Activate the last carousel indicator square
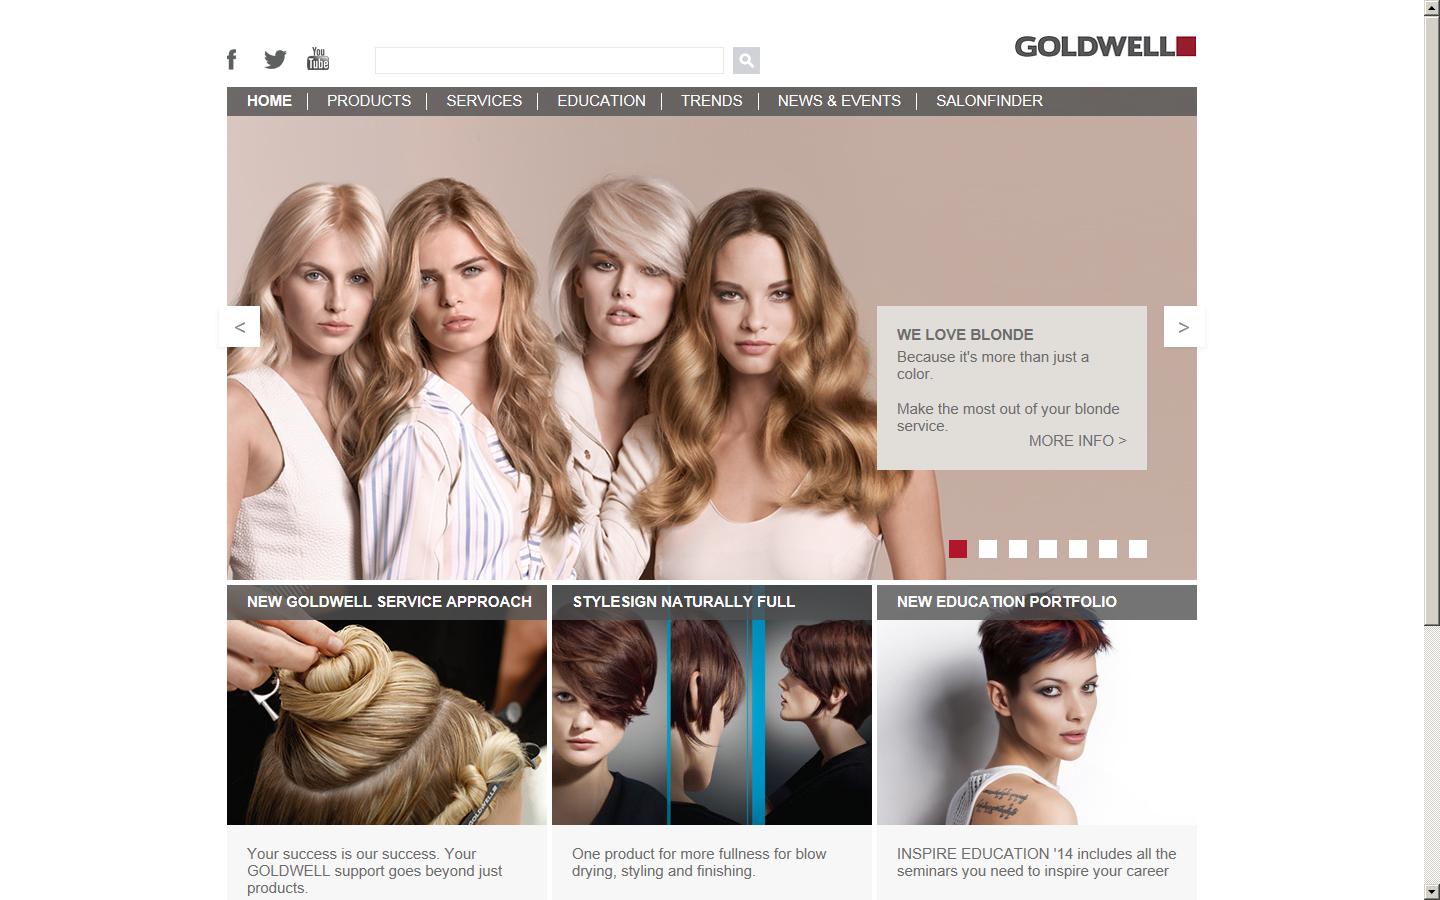This screenshot has width=1440, height=900. coord(1136,548)
